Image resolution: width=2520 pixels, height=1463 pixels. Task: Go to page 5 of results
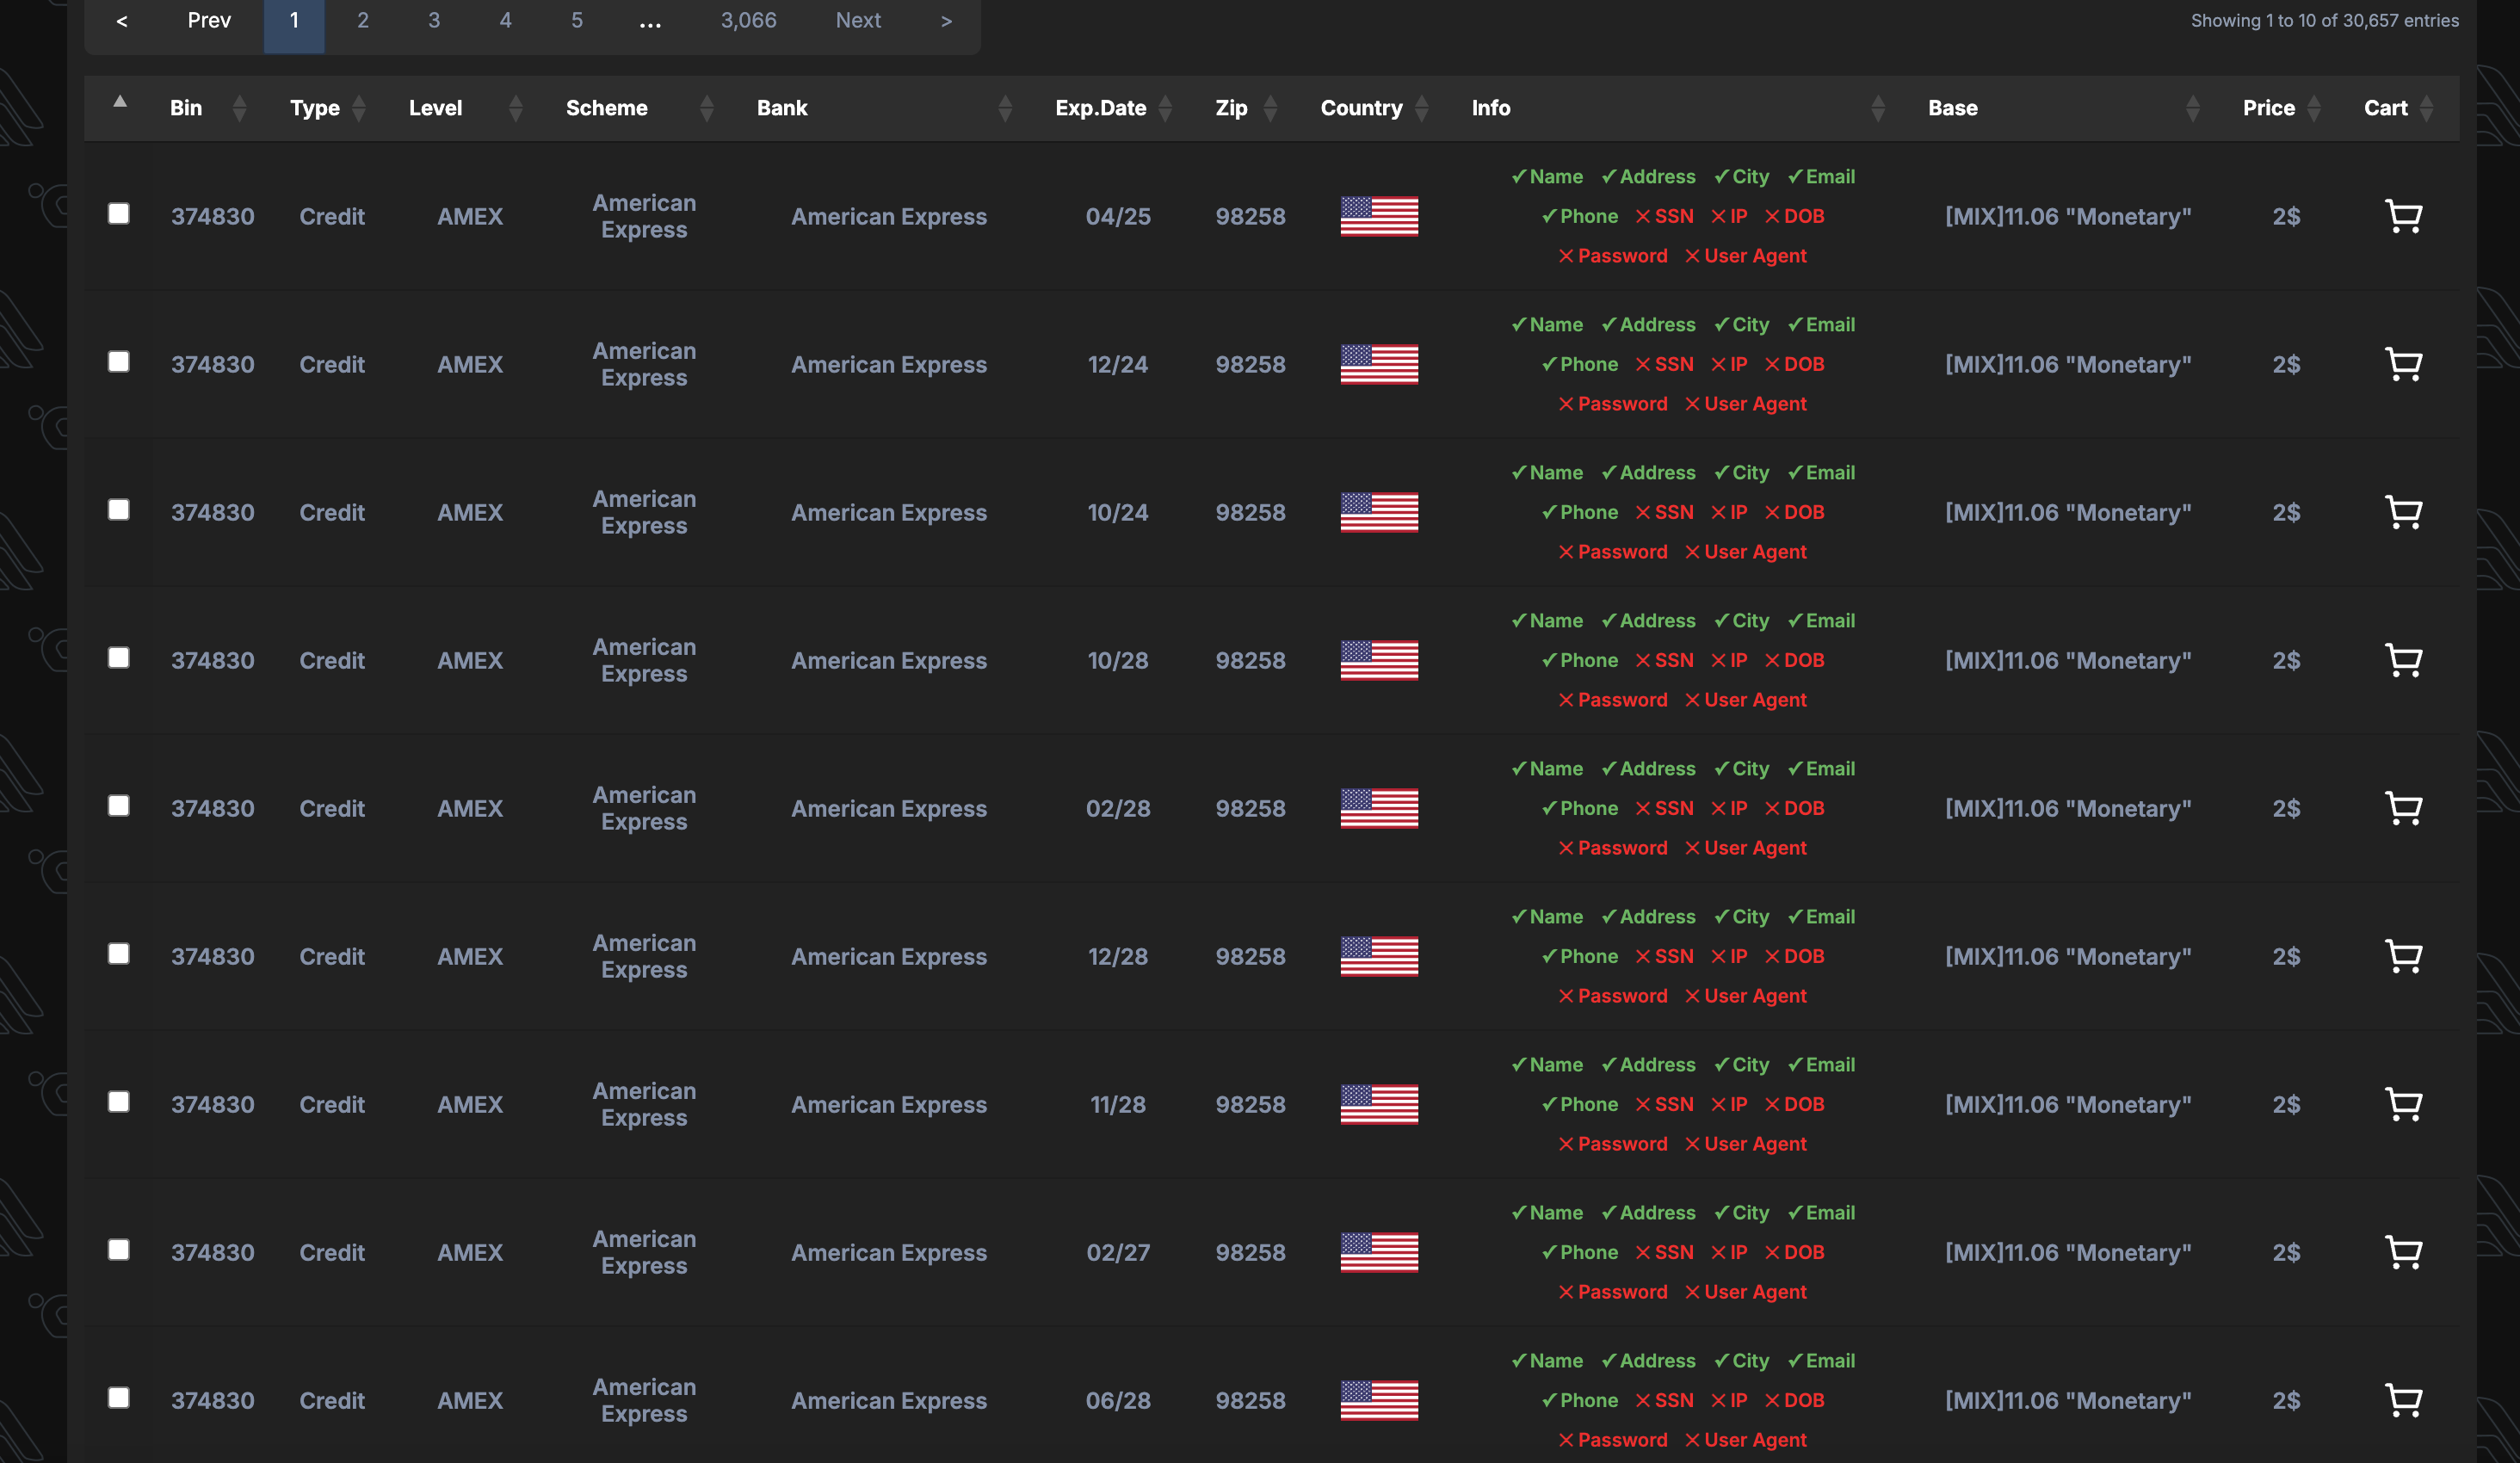577,21
